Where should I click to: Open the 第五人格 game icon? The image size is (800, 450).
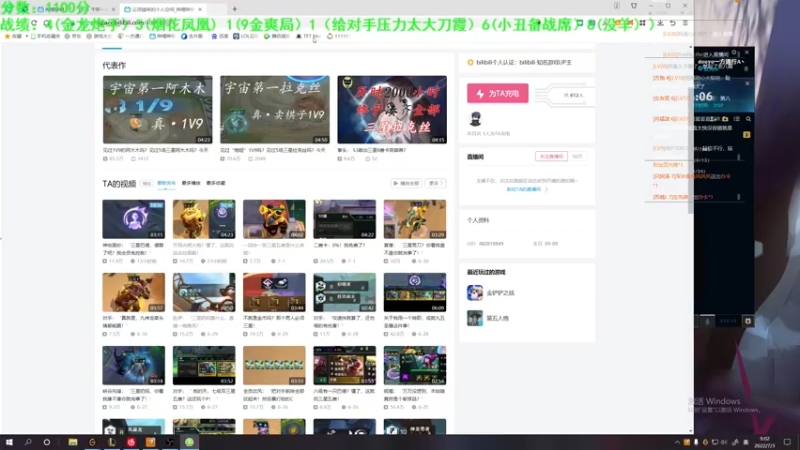click(474, 318)
